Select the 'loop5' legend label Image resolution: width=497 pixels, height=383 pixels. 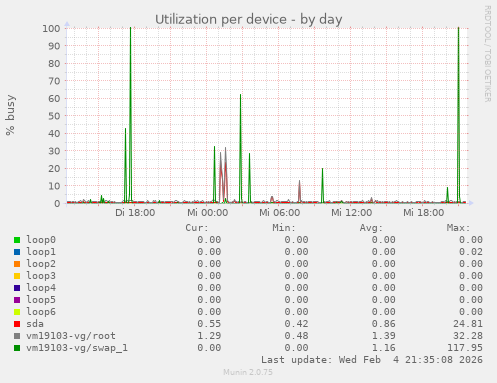[x=41, y=300]
